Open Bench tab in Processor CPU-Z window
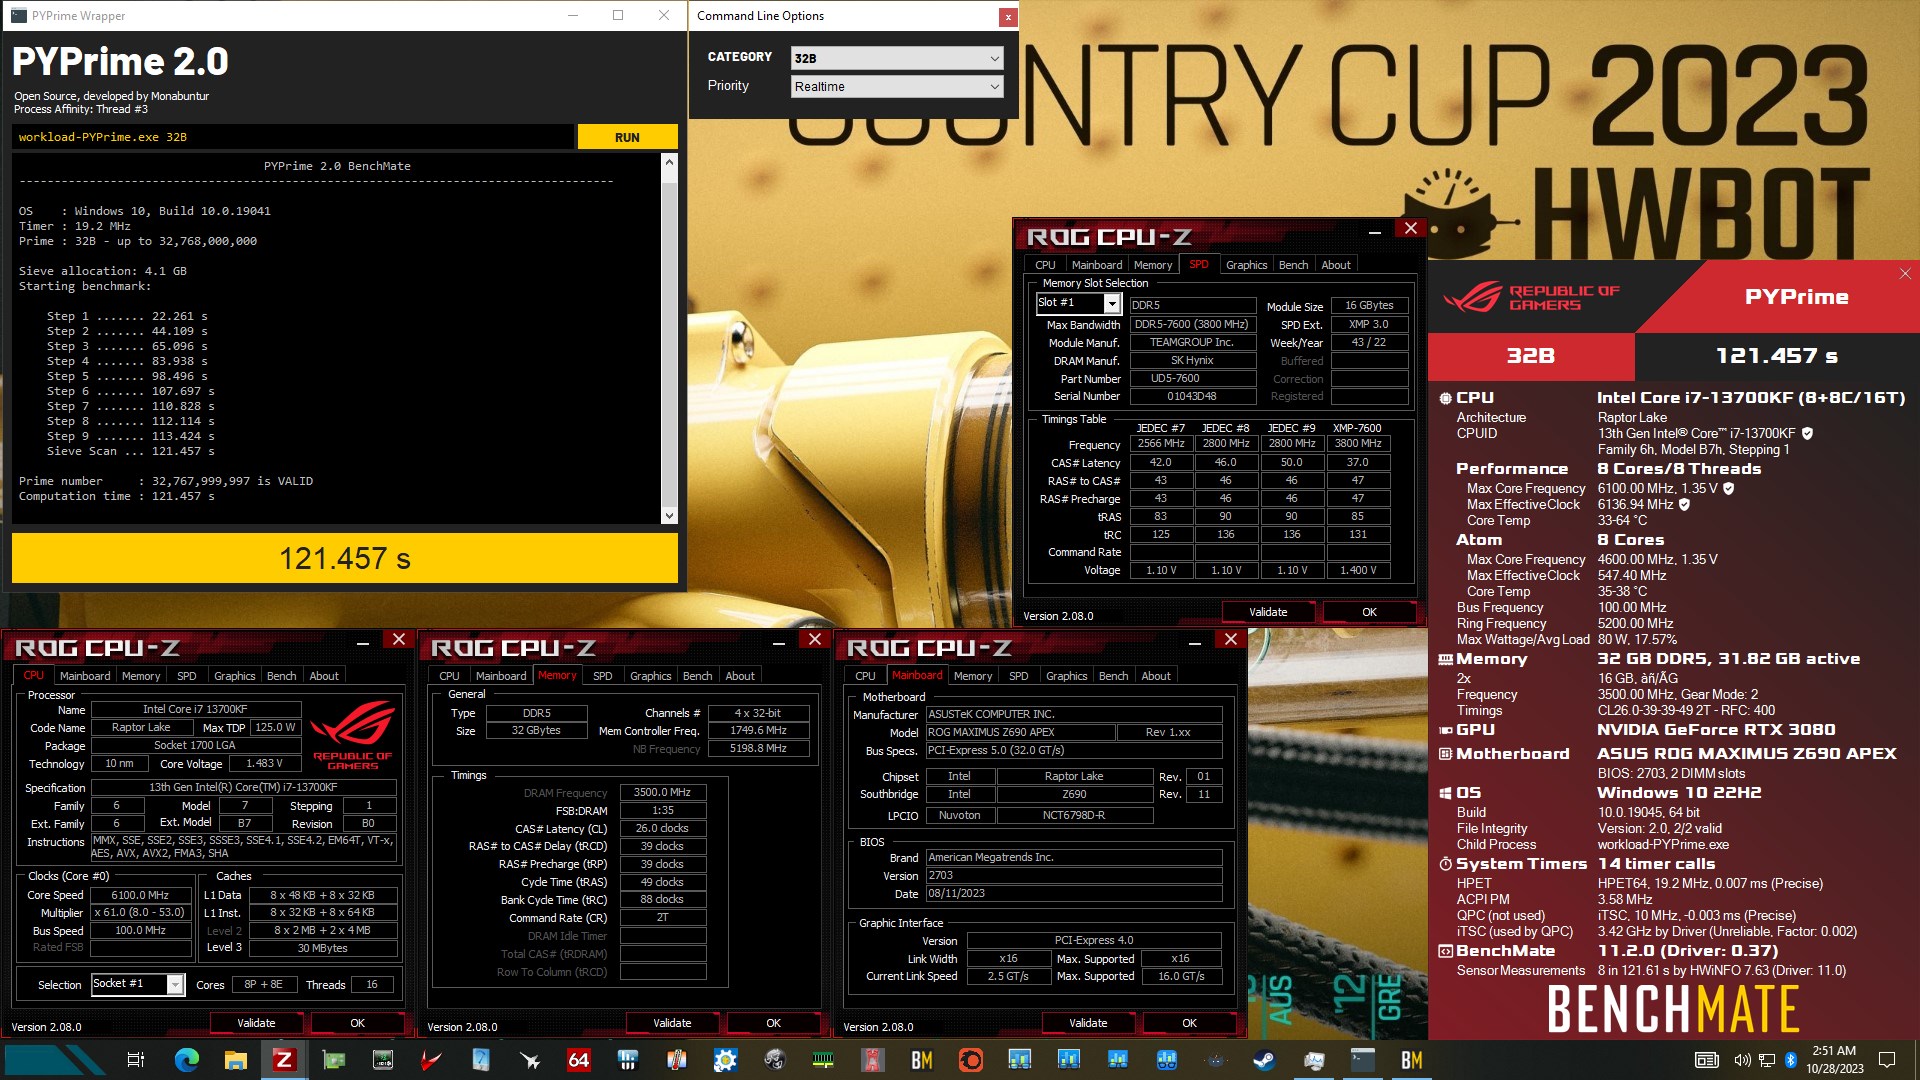The width and height of the screenshot is (1920, 1080). click(x=281, y=676)
